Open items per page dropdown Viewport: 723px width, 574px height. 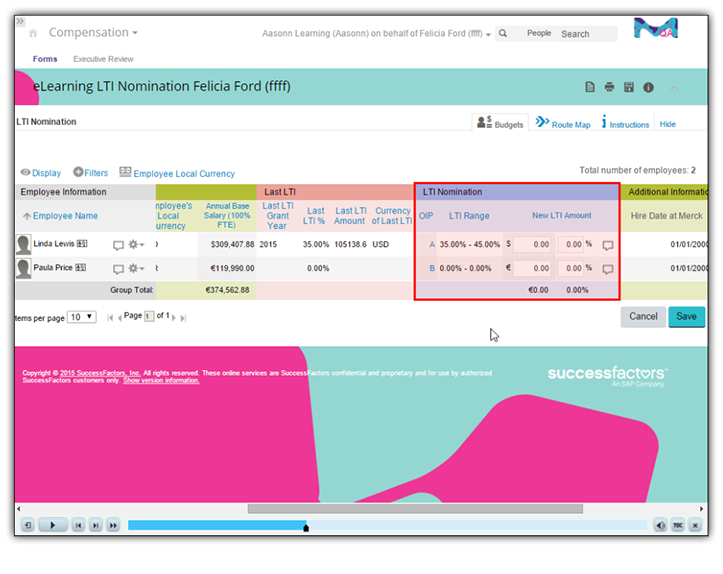tap(82, 317)
